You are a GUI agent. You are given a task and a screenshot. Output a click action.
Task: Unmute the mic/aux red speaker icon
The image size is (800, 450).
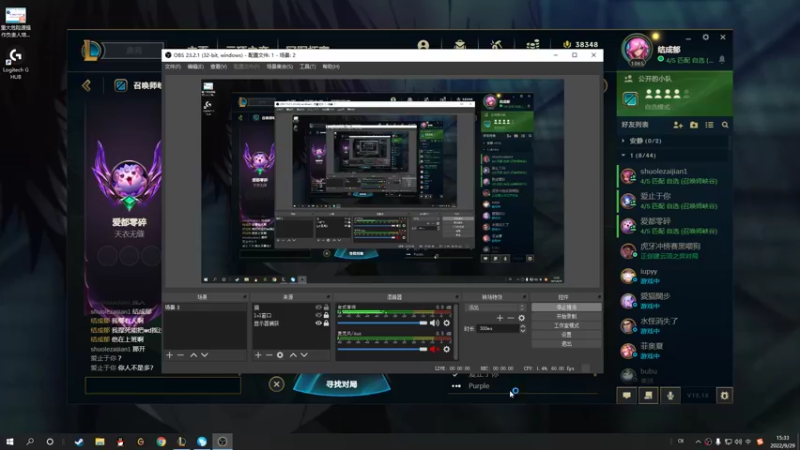click(434, 349)
